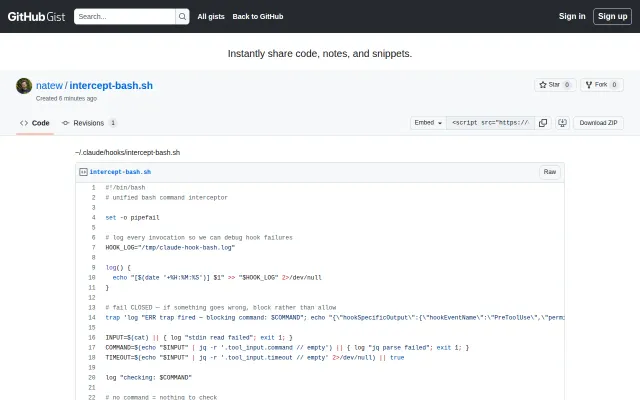Click the revisions count badge
The height and width of the screenshot is (400, 640).
pyautogui.click(x=113, y=123)
